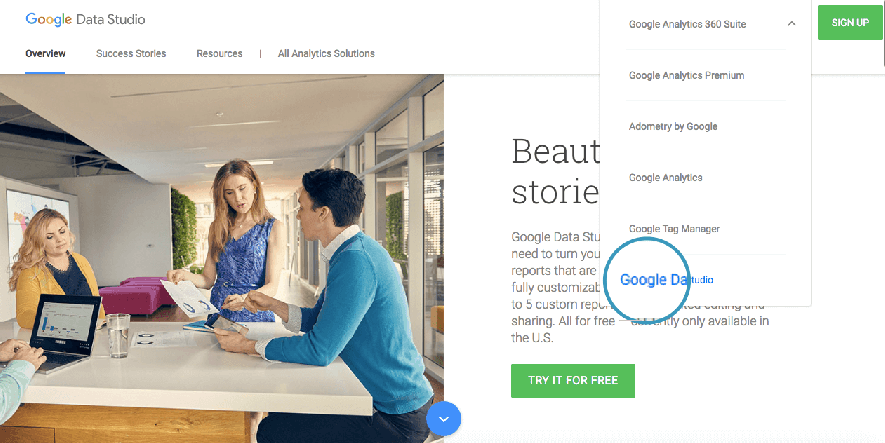Open Google Tag Manager from menu
Image resolution: width=885 pixels, height=443 pixels.
click(x=674, y=229)
